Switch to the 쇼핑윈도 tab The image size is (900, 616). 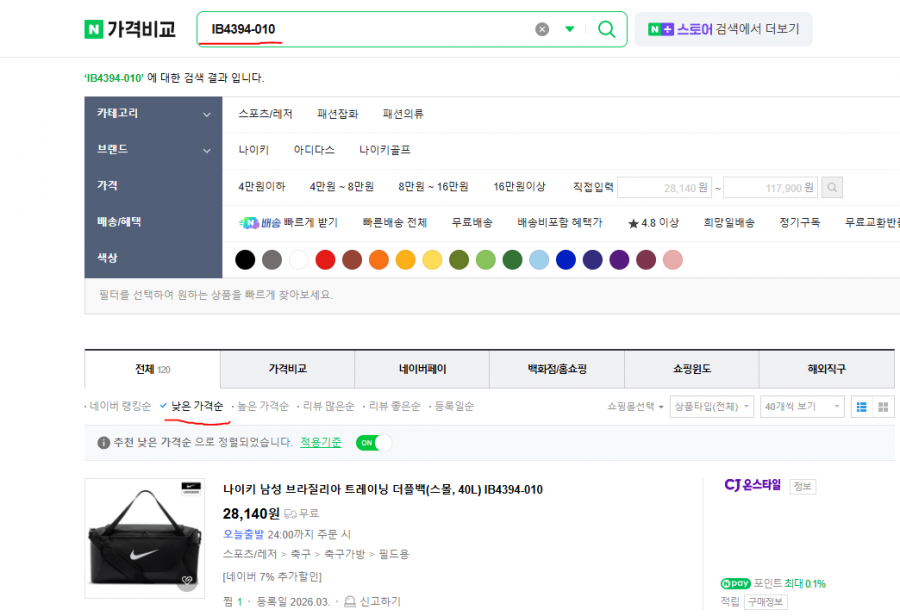point(692,369)
